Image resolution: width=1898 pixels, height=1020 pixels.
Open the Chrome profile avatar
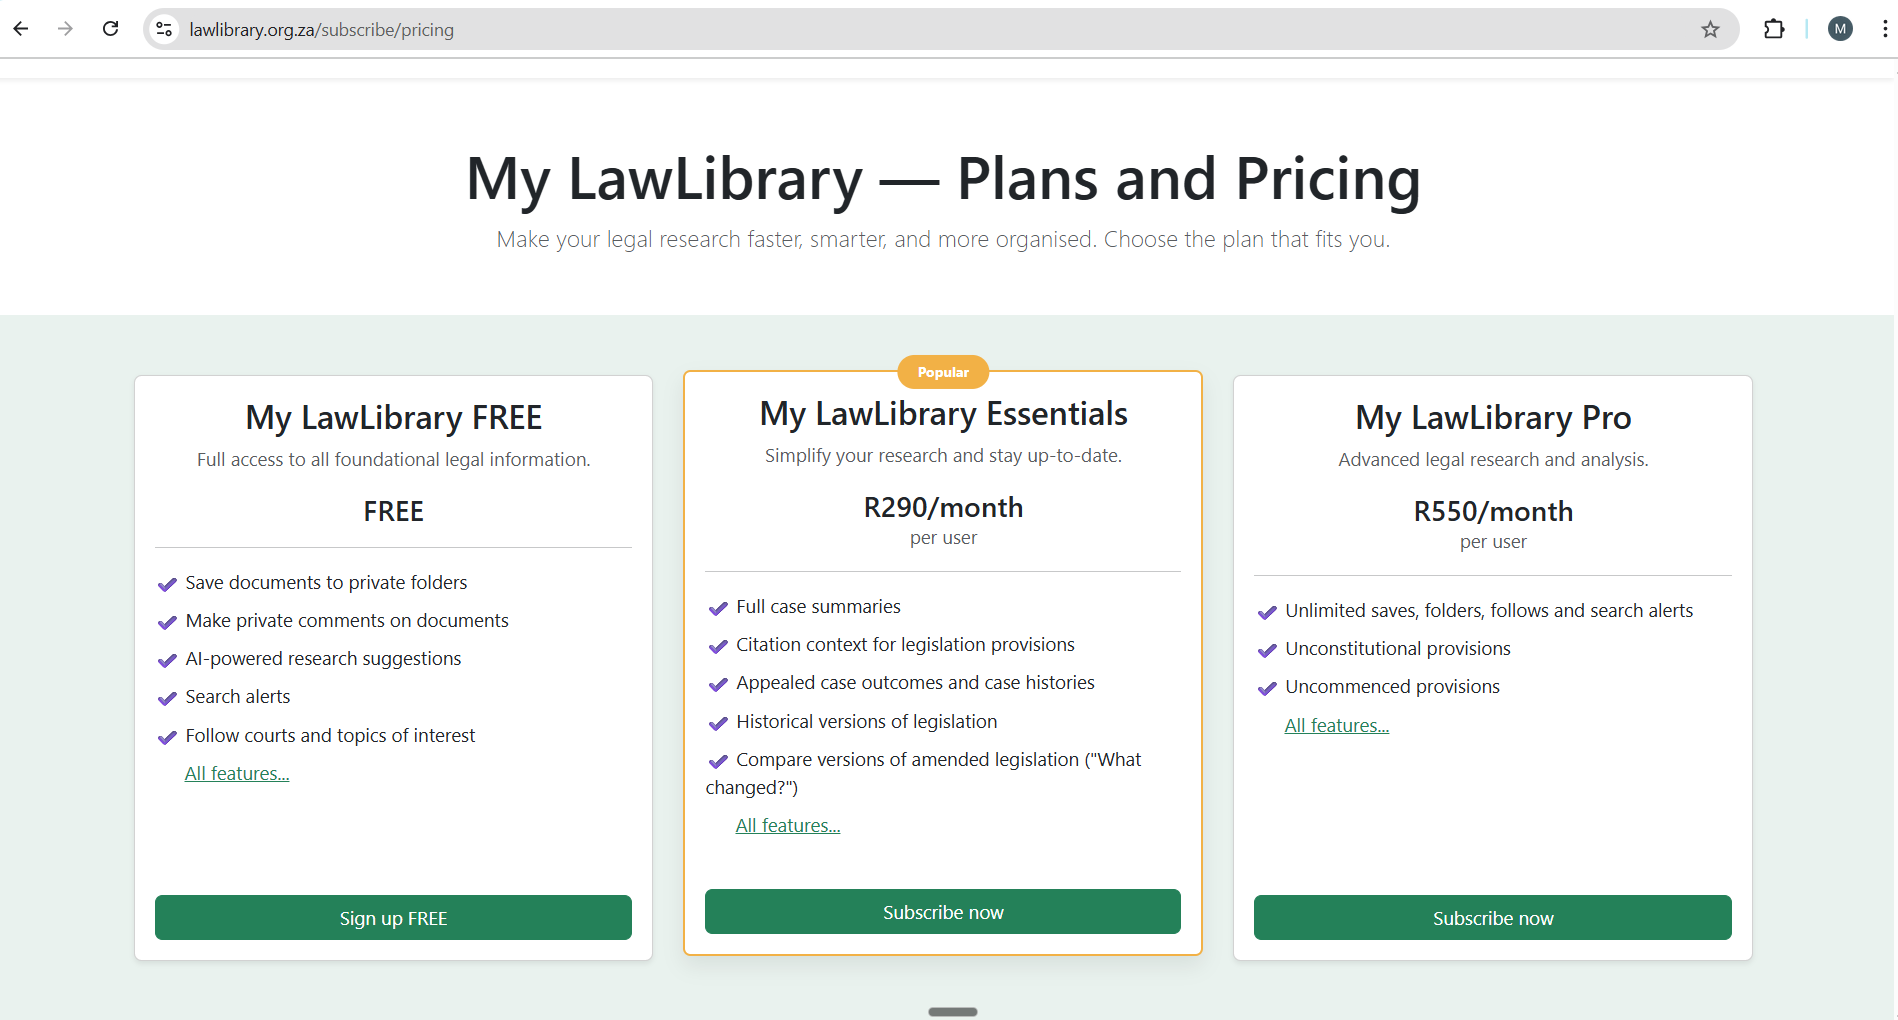point(1840,30)
